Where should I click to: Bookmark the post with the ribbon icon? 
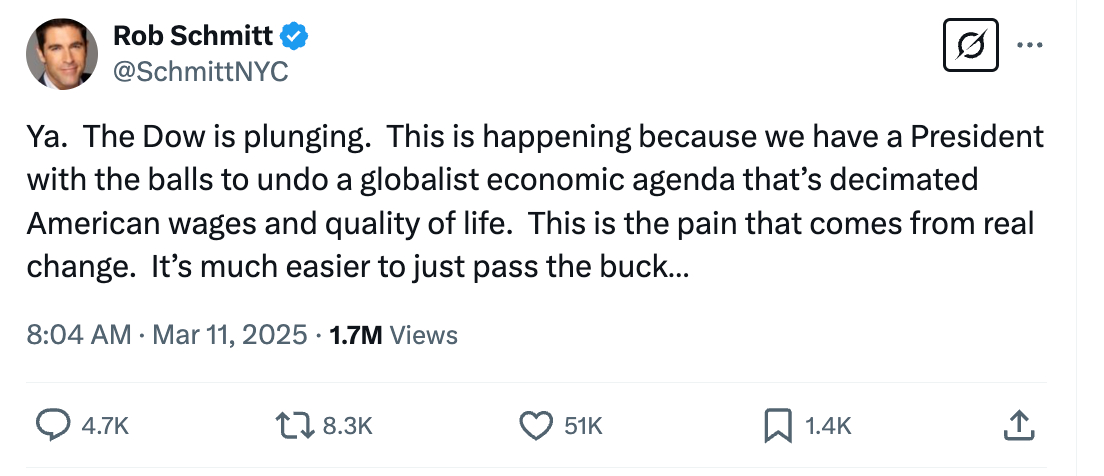[777, 426]
